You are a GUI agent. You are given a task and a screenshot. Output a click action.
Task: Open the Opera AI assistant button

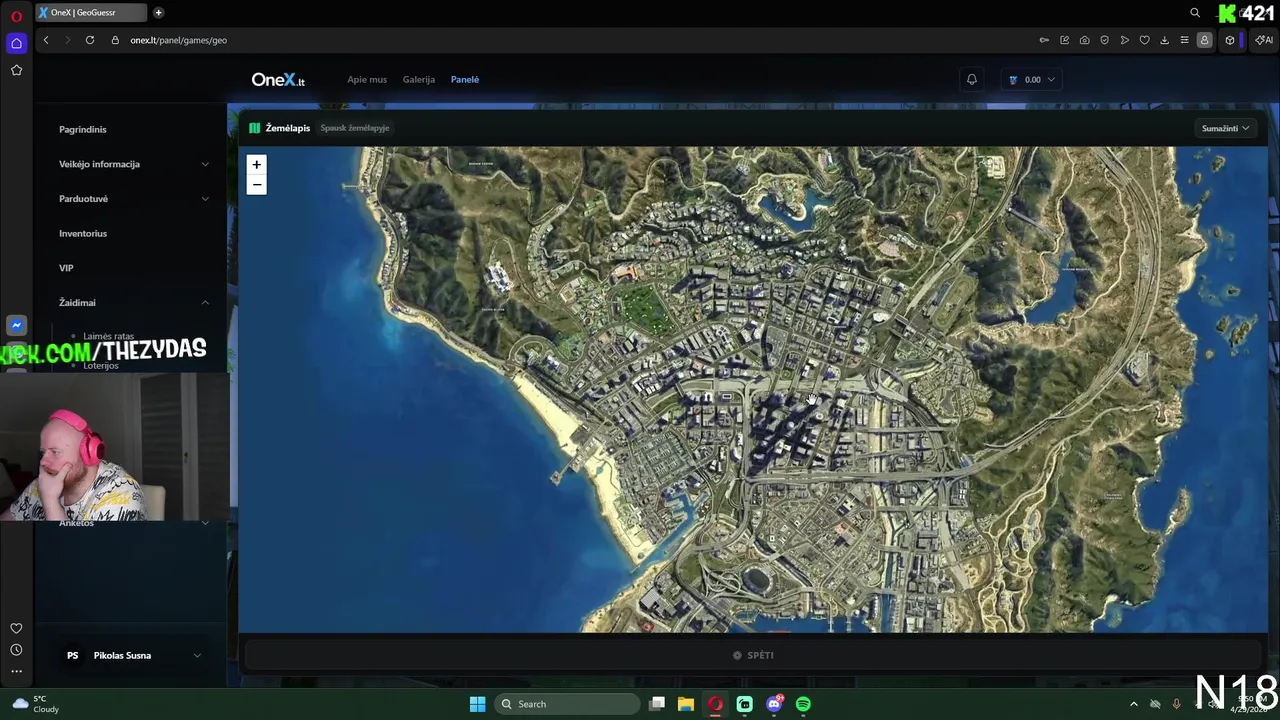[x=1263, y=40]
